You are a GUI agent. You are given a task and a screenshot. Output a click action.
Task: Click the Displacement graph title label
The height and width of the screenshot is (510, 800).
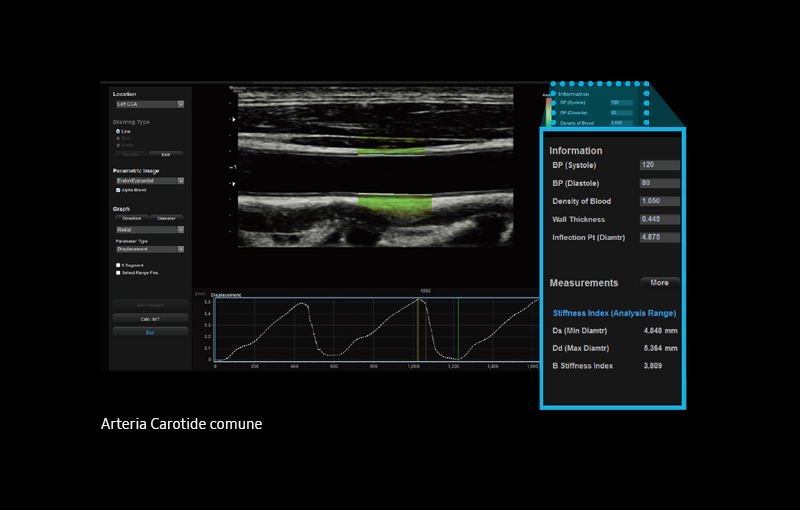[x=226, y=295]
